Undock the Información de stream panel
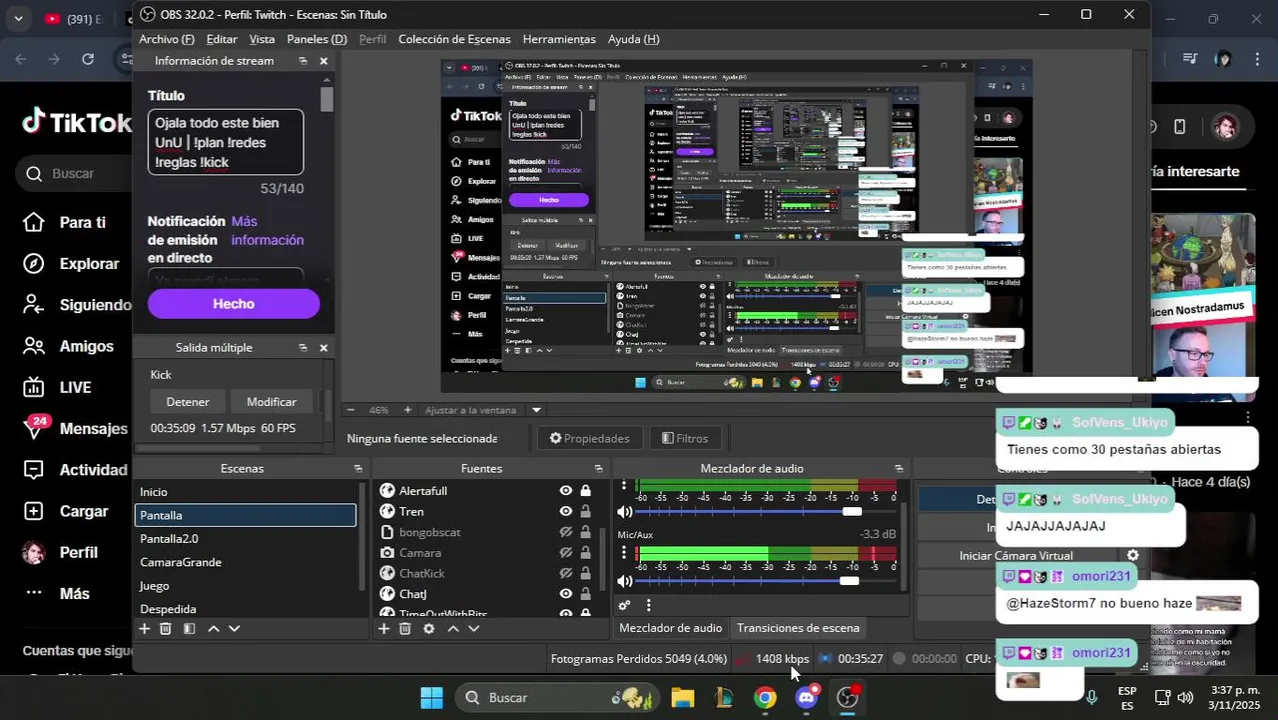 (303, 61)
